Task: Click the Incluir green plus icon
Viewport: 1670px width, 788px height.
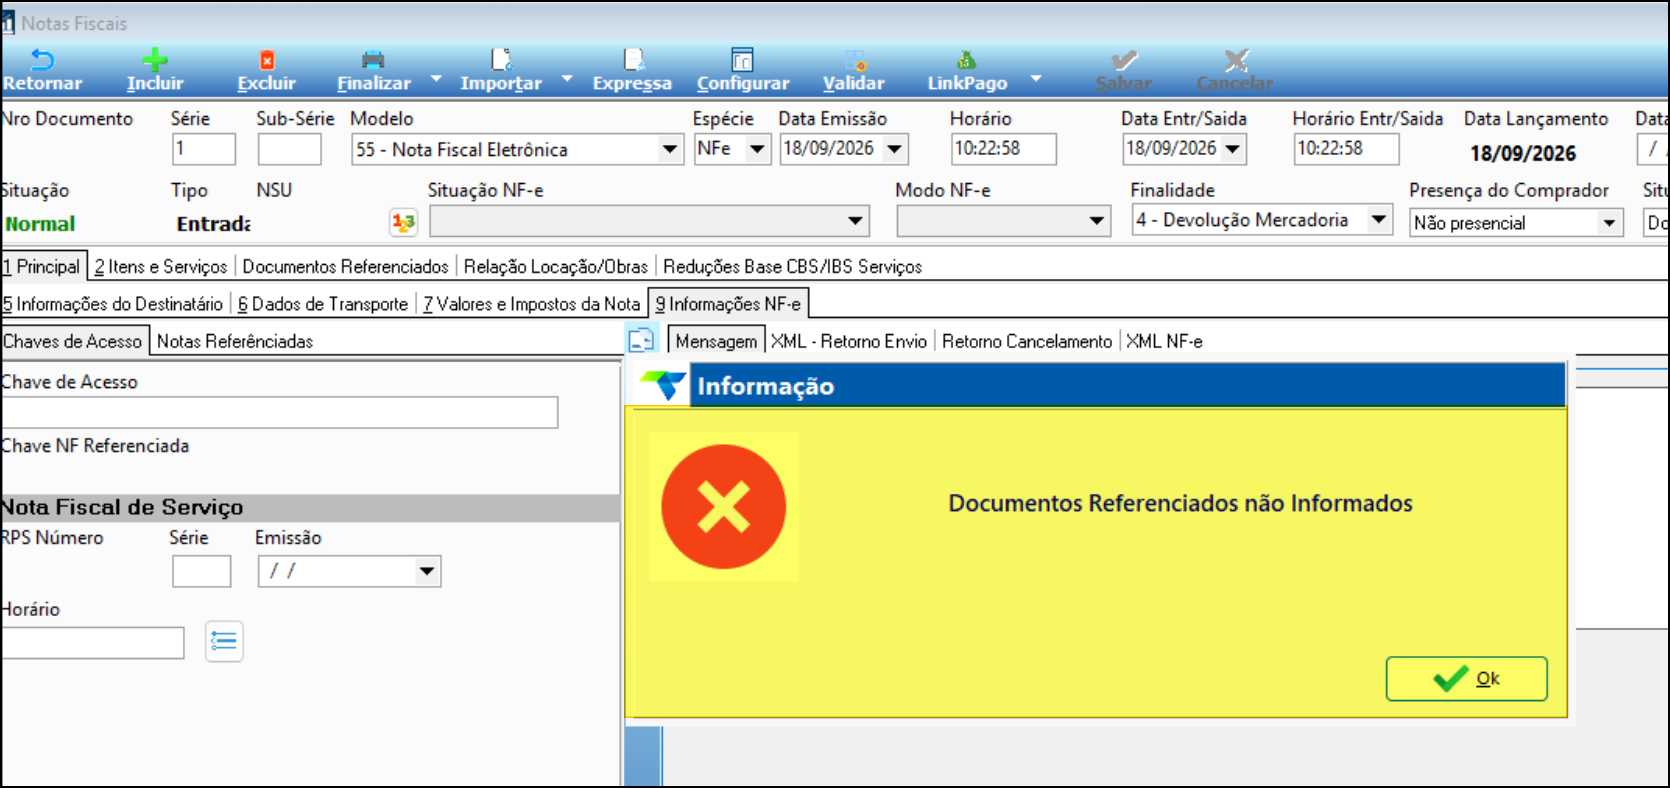Action: tap(155, 60)
